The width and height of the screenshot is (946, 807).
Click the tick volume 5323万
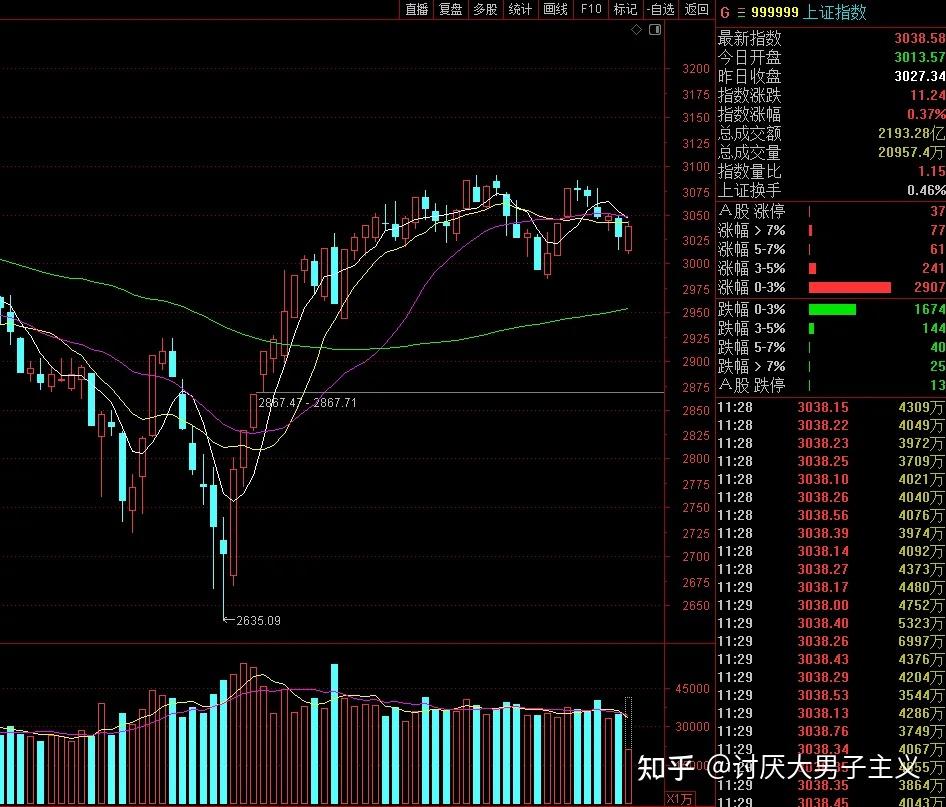point(921,624)
